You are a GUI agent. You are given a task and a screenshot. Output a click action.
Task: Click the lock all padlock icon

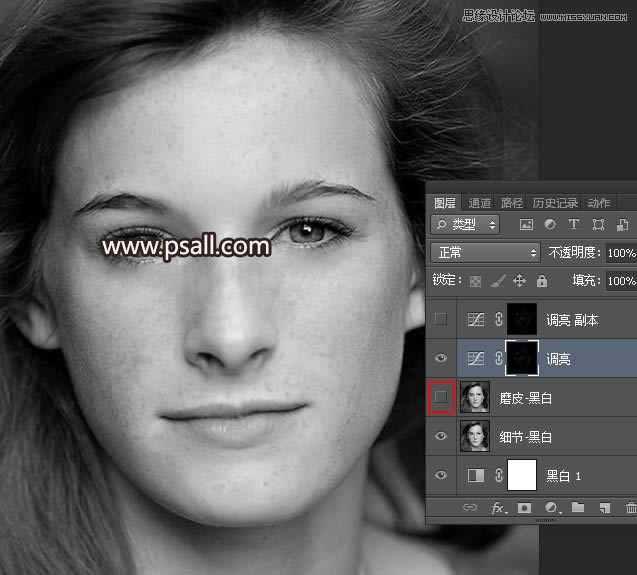click(x=541, y=282)
